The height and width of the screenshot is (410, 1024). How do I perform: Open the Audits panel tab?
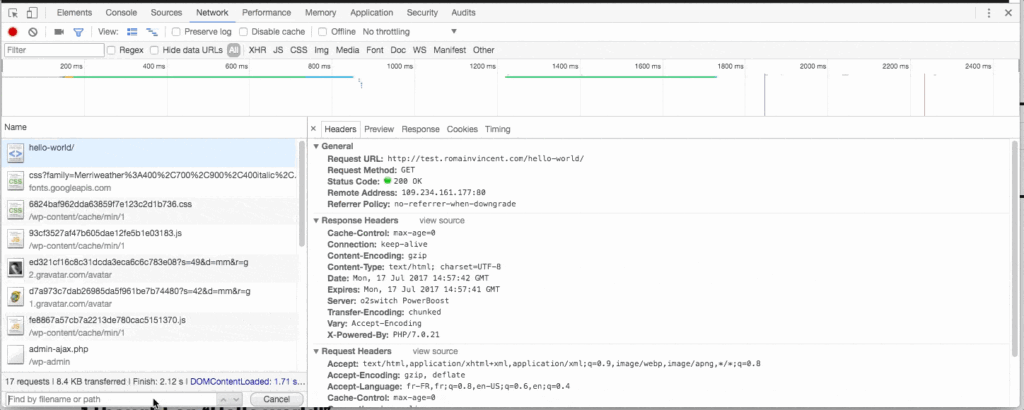463,12
